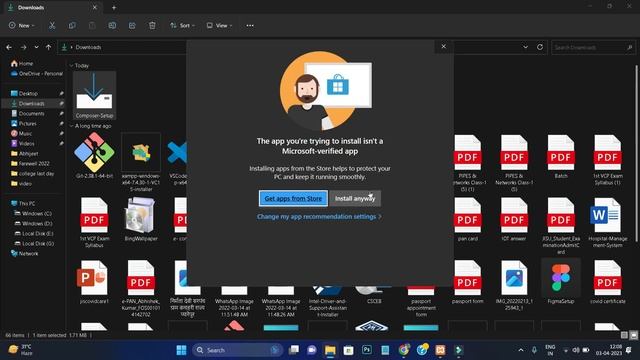Image resolution: width=640 pixels, height=360 pixels.
Task: Select the pan card PDF file
Action: tap(468, 219)
